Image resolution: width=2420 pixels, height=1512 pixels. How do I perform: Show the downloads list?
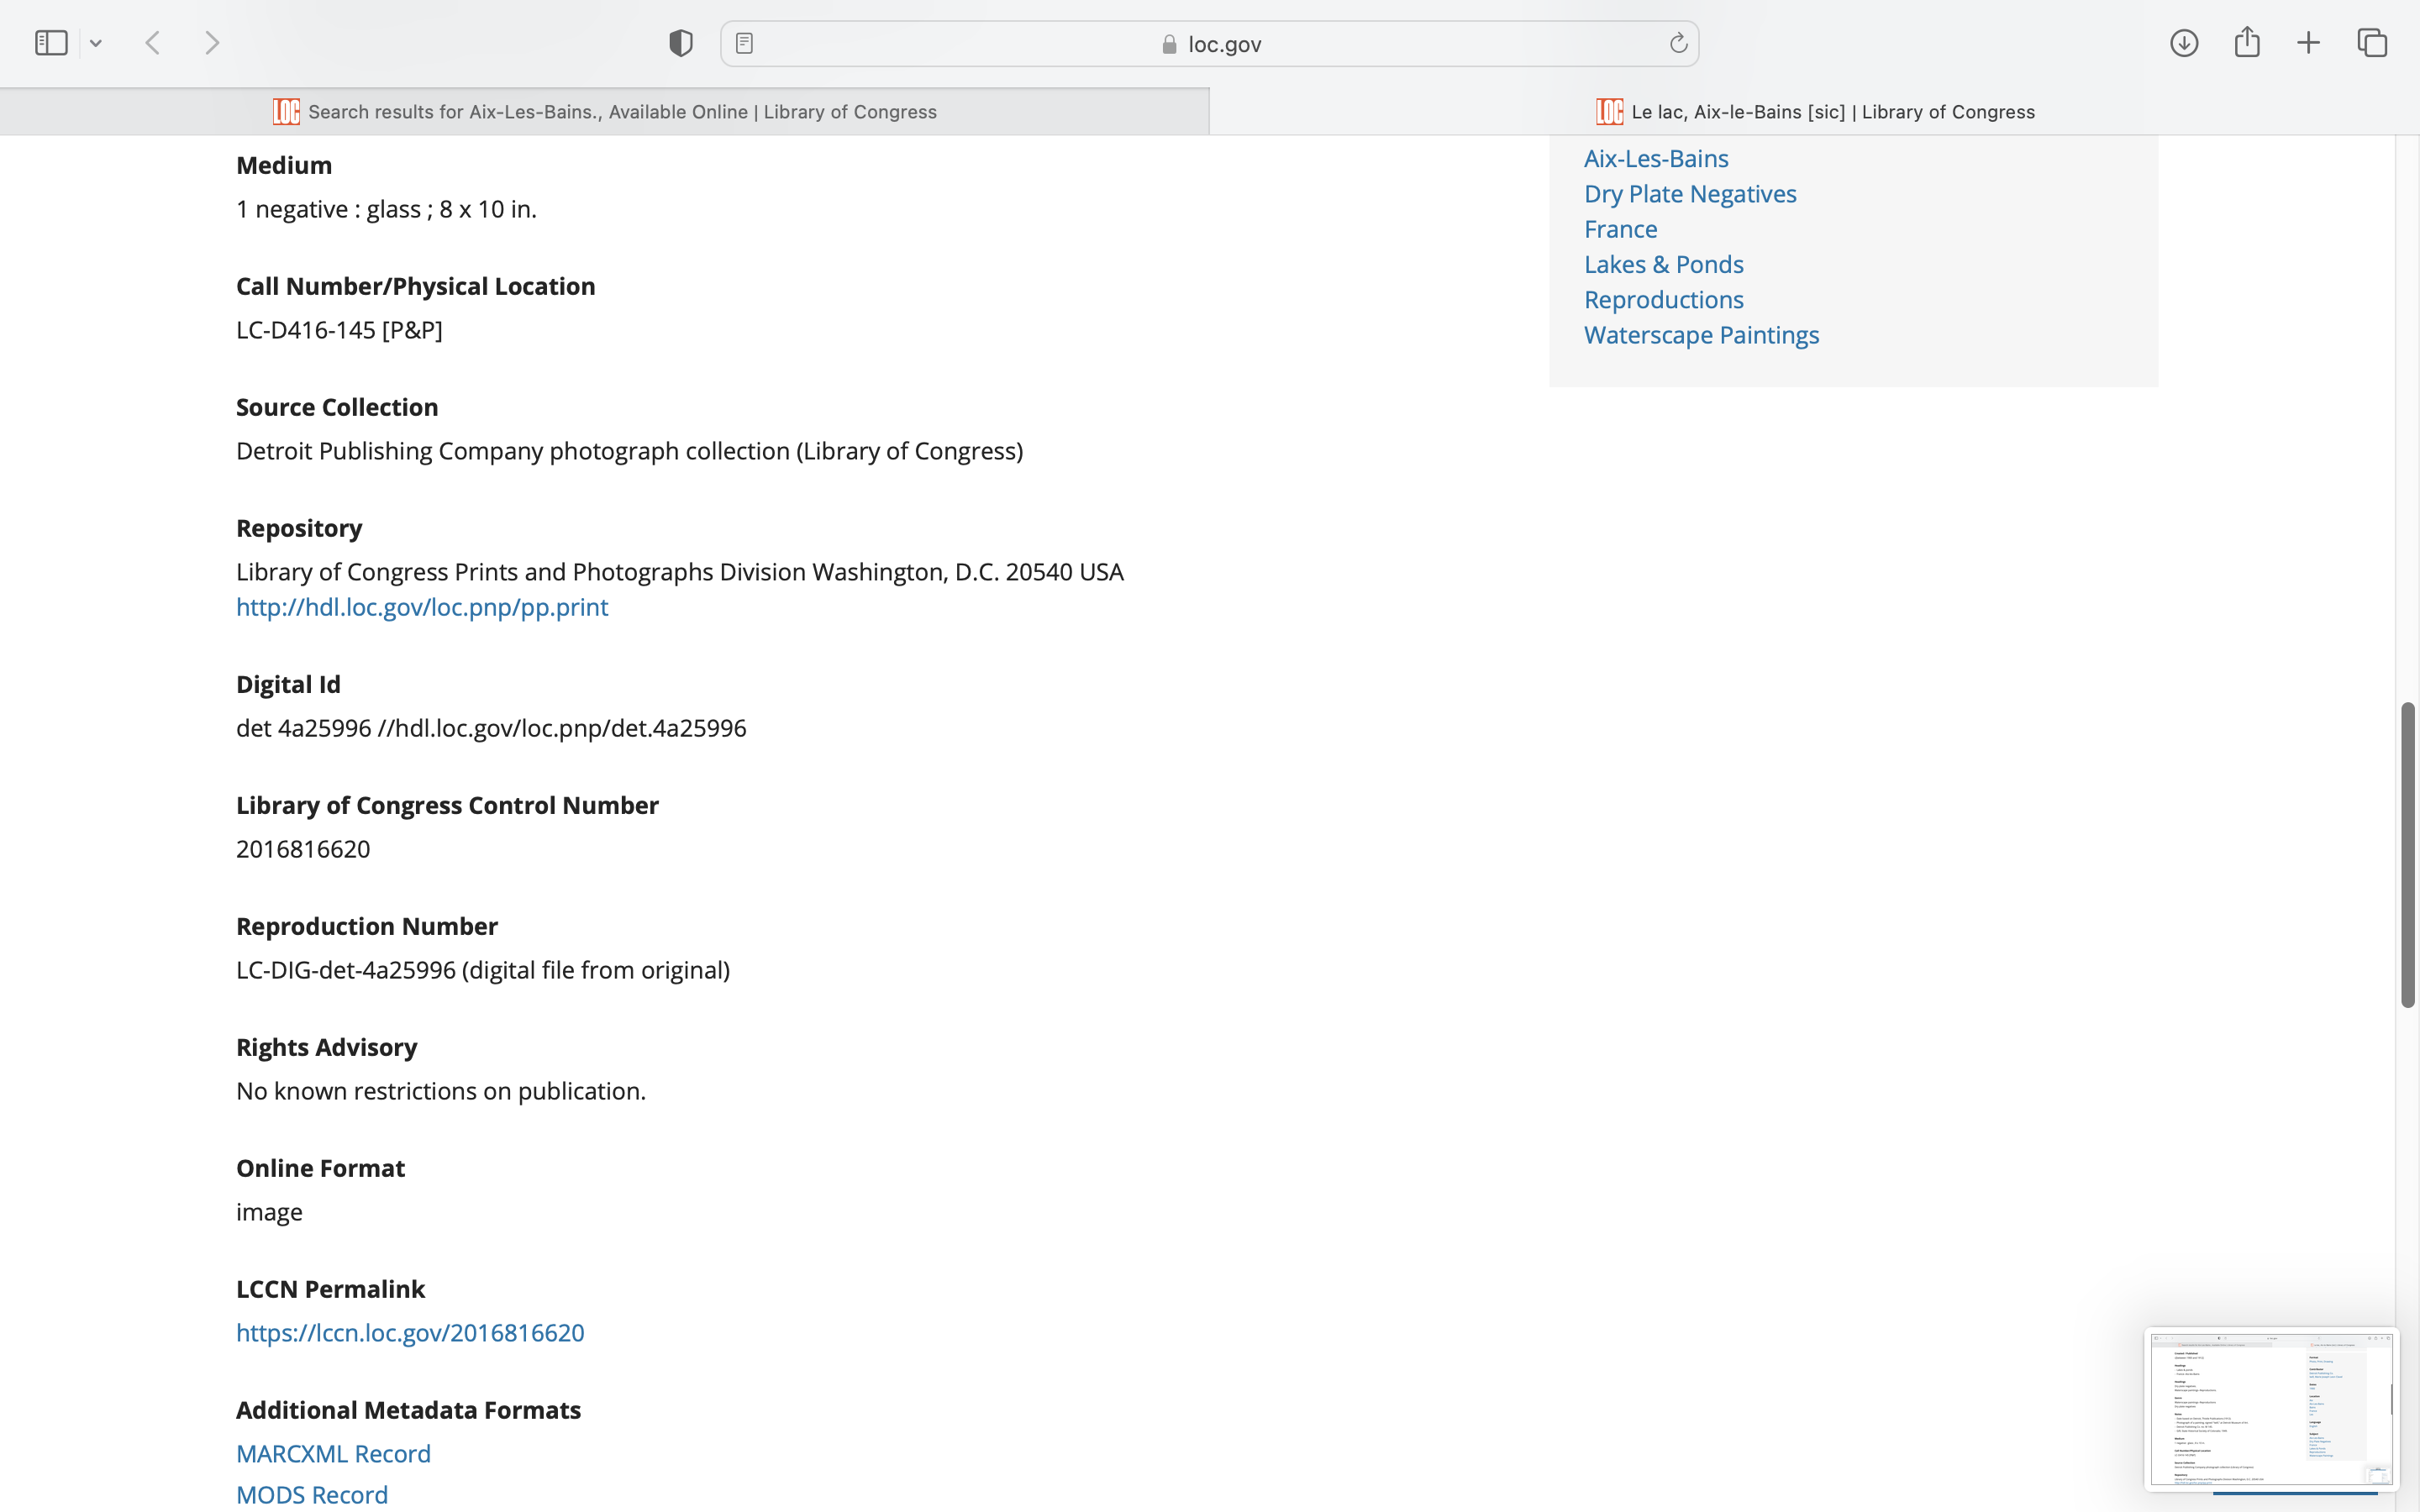[x=2184, y=43]
